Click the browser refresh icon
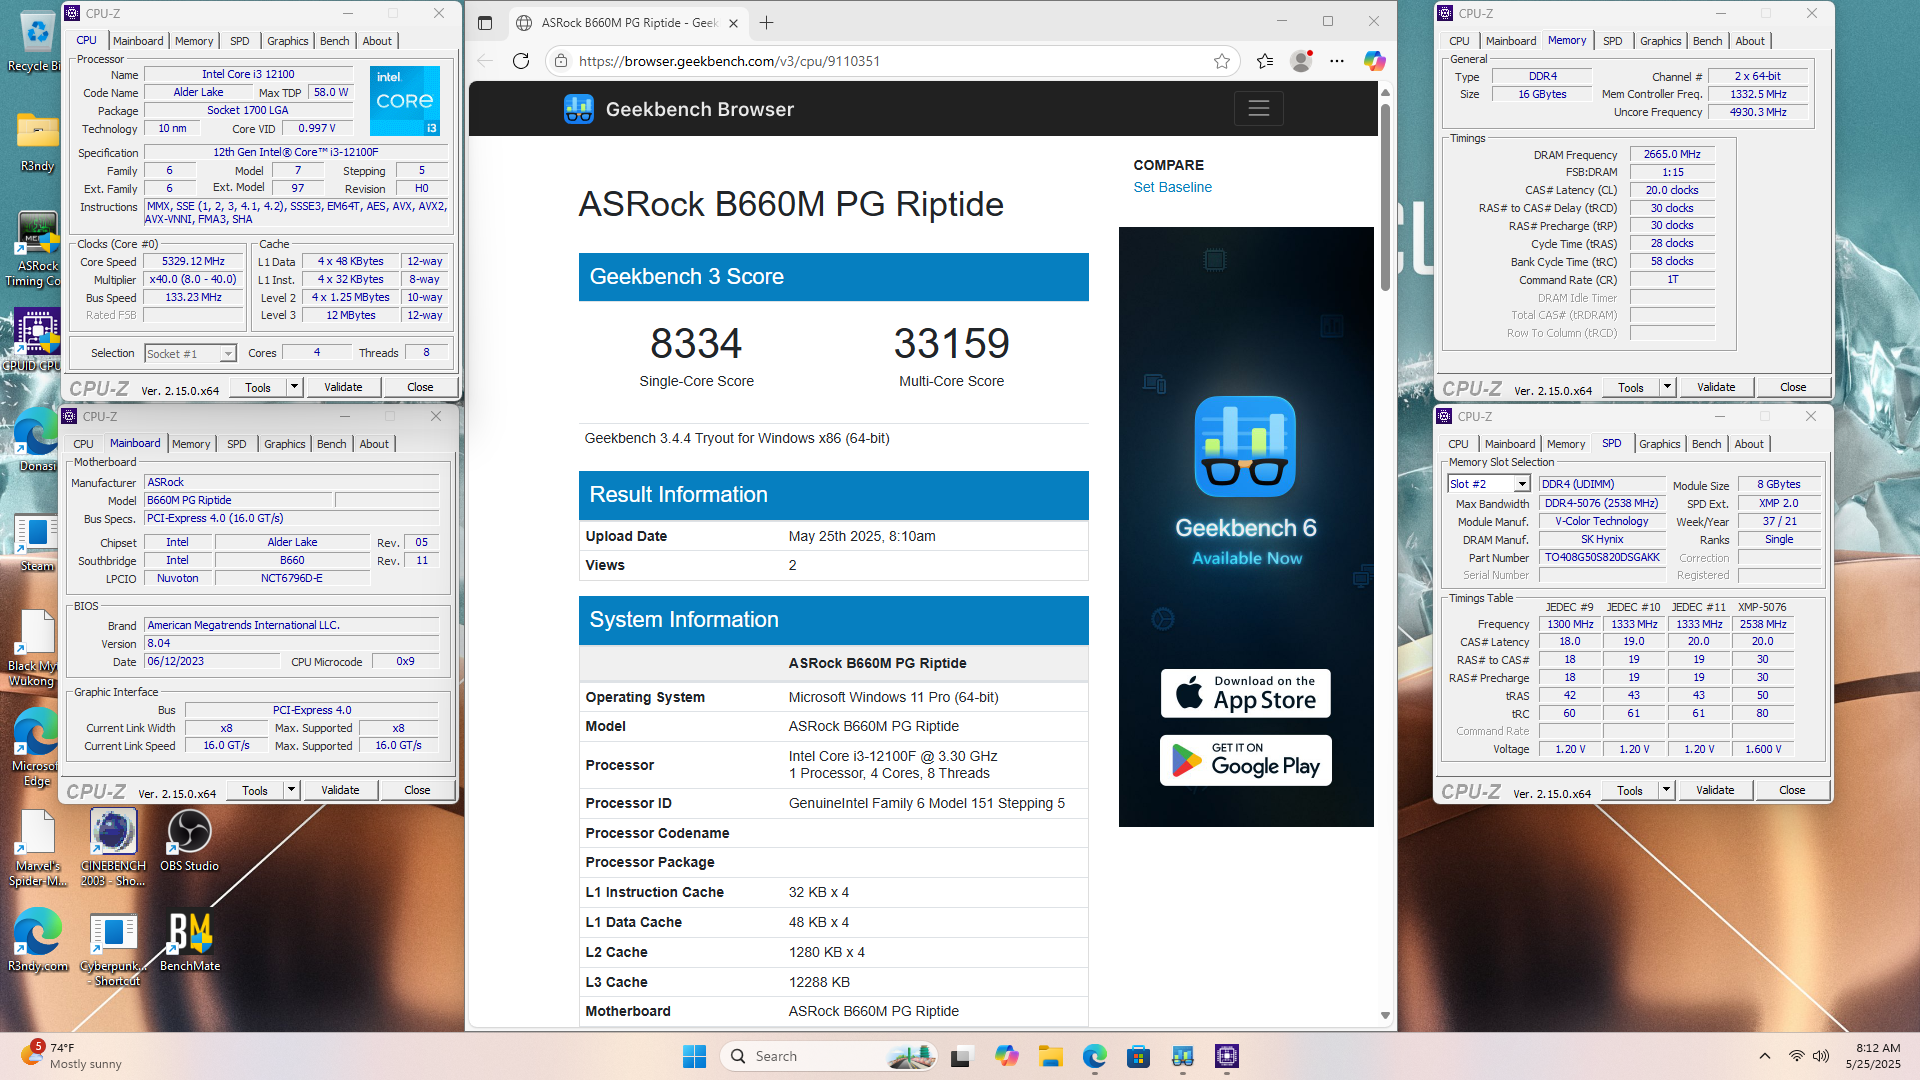The height and width of the screenshot is (1080, 1920). click(x=521, y=61)
